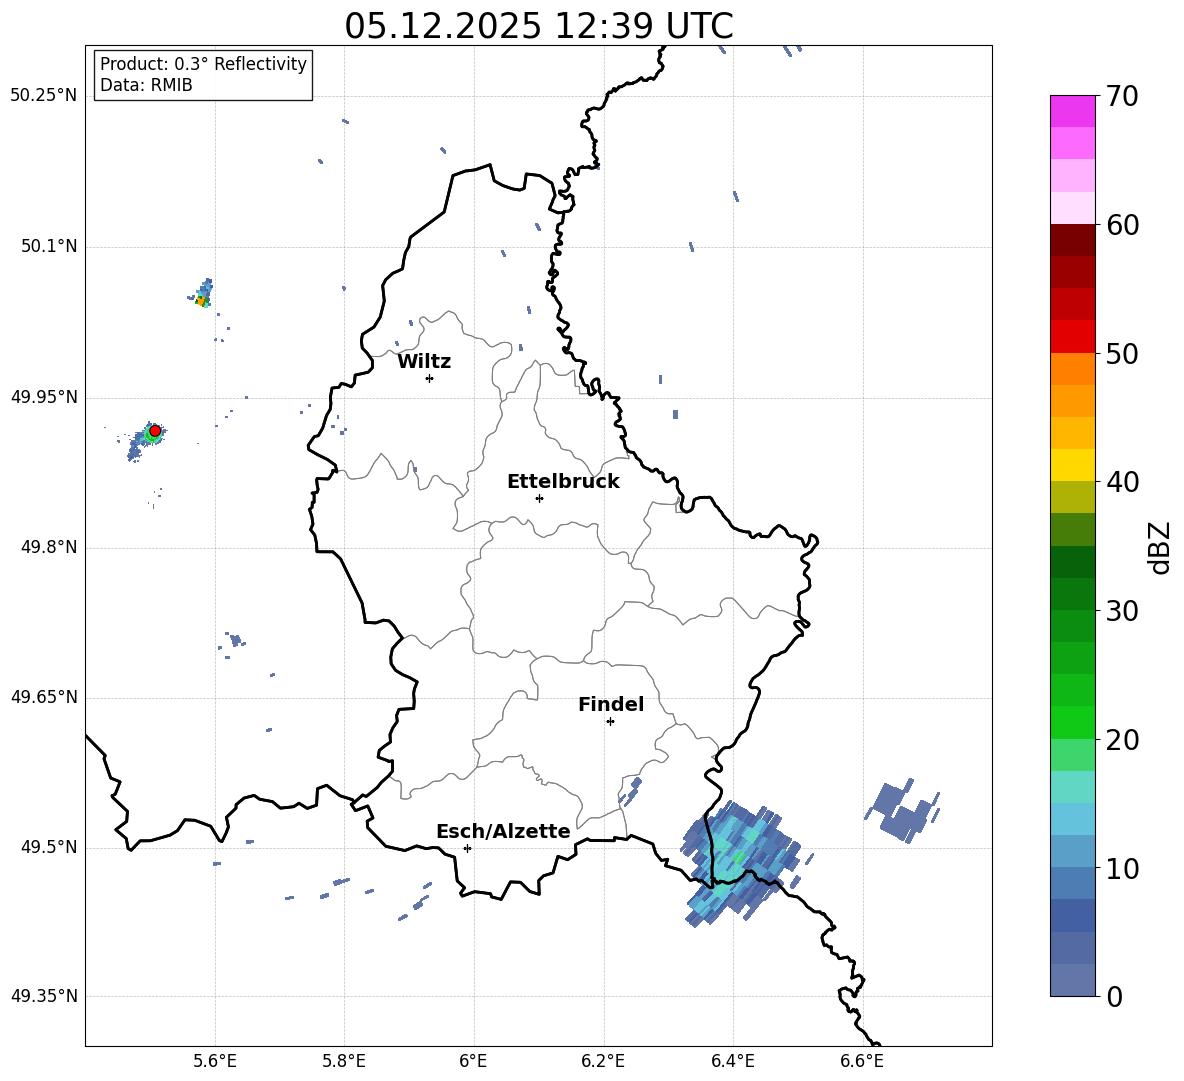Click the cyan colorbar segment above 10
Screen dimensions: 1184x1081
tap(1072, 819)
